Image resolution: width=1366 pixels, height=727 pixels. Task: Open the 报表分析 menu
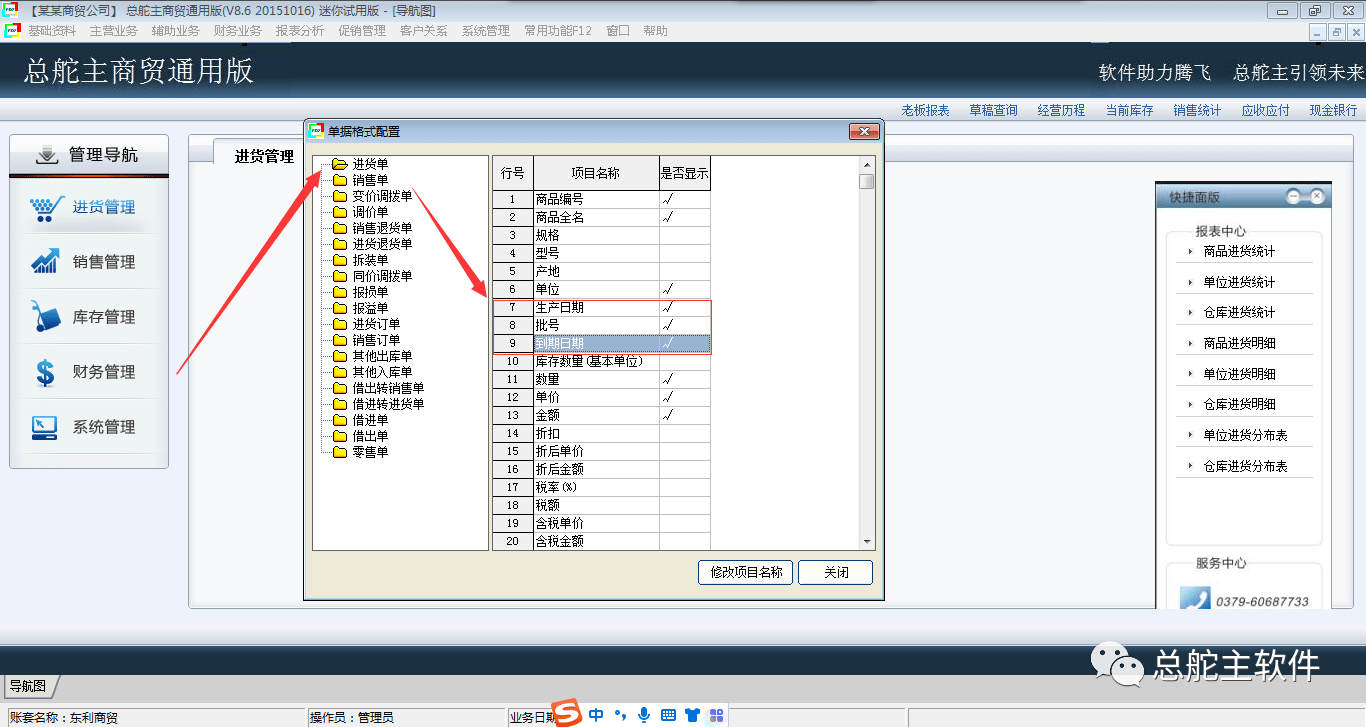(x=300, y=31)
